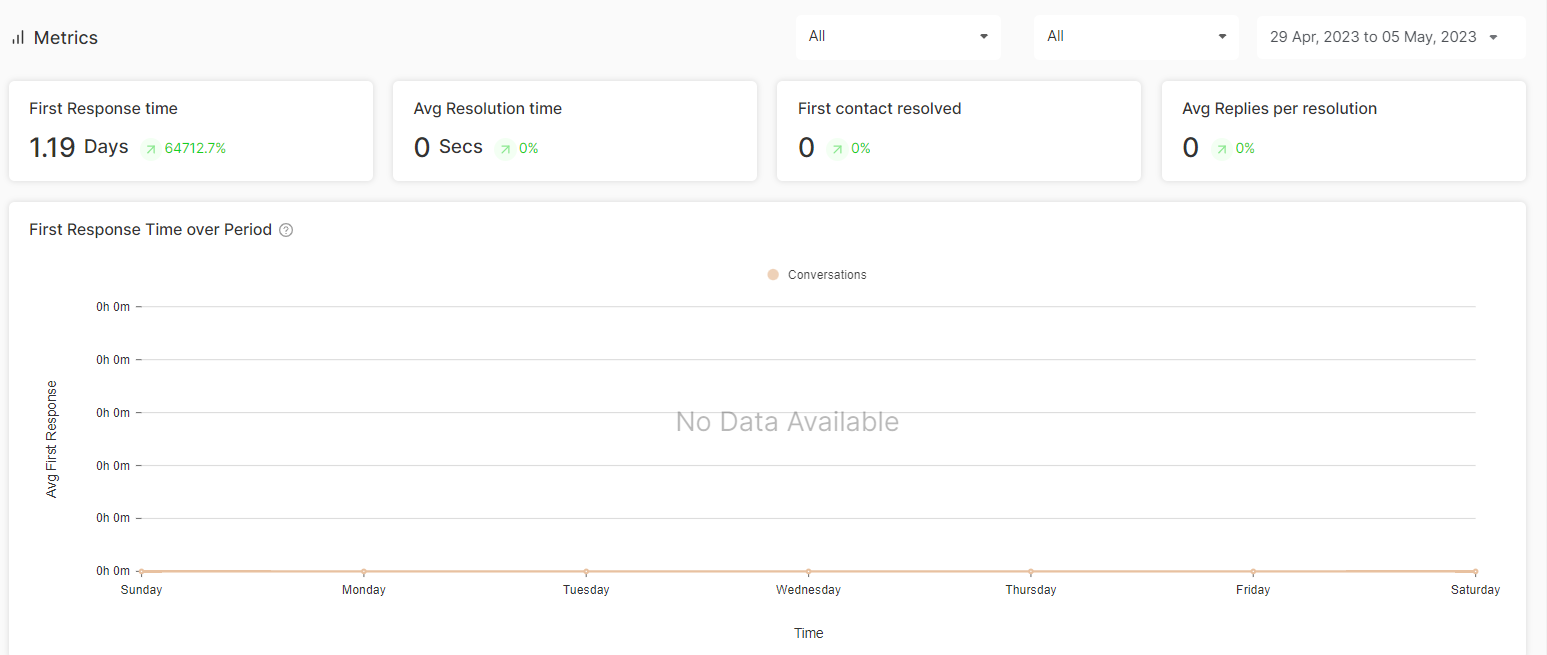Select the Avg Resolution time card
The height and width of the screenshot is (655, 1547).
575,131
